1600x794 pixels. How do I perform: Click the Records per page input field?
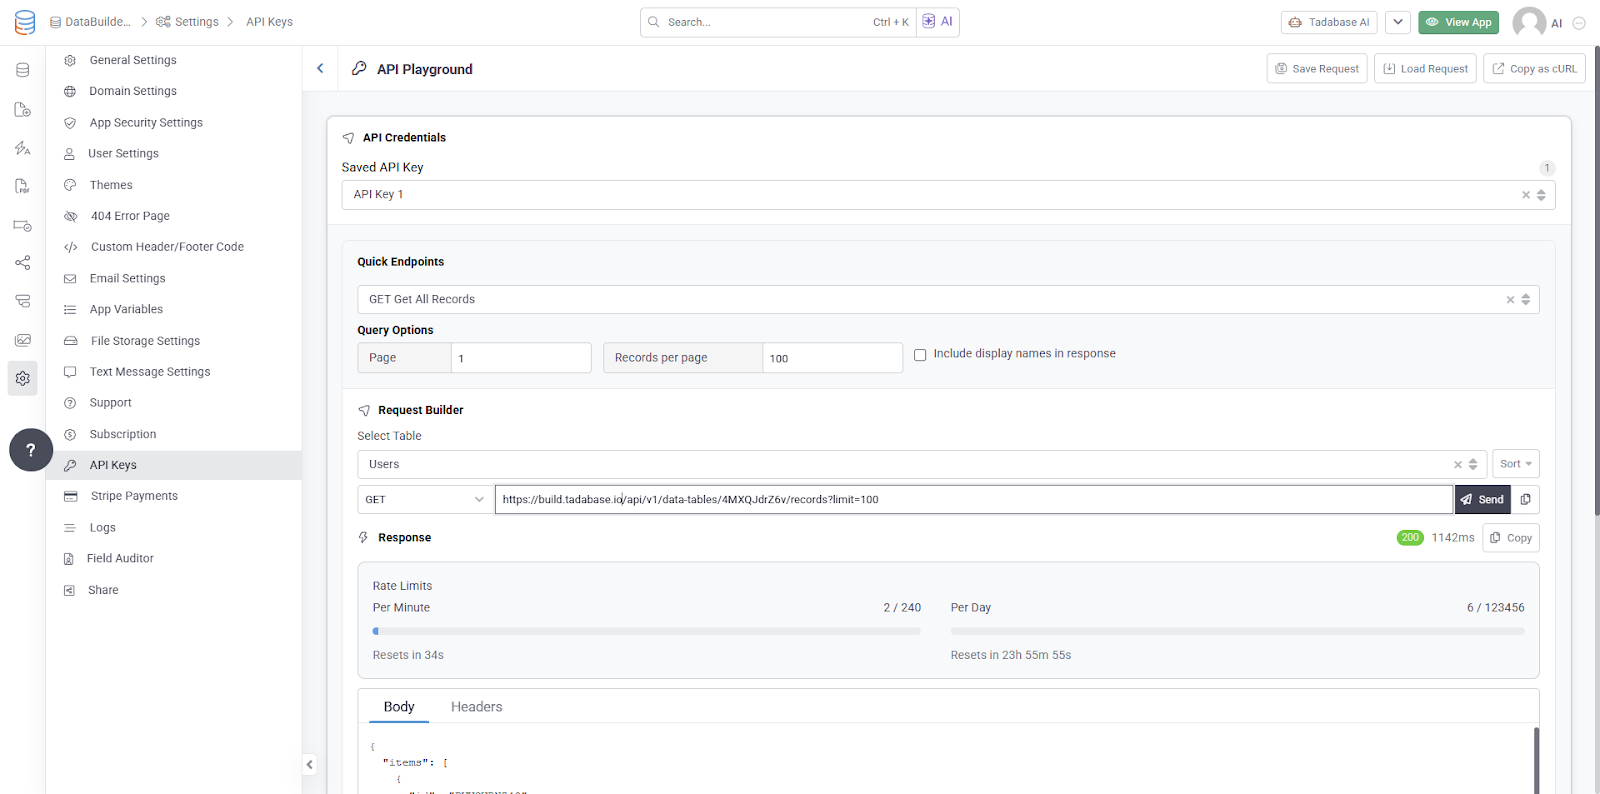(x=832, y=358)
